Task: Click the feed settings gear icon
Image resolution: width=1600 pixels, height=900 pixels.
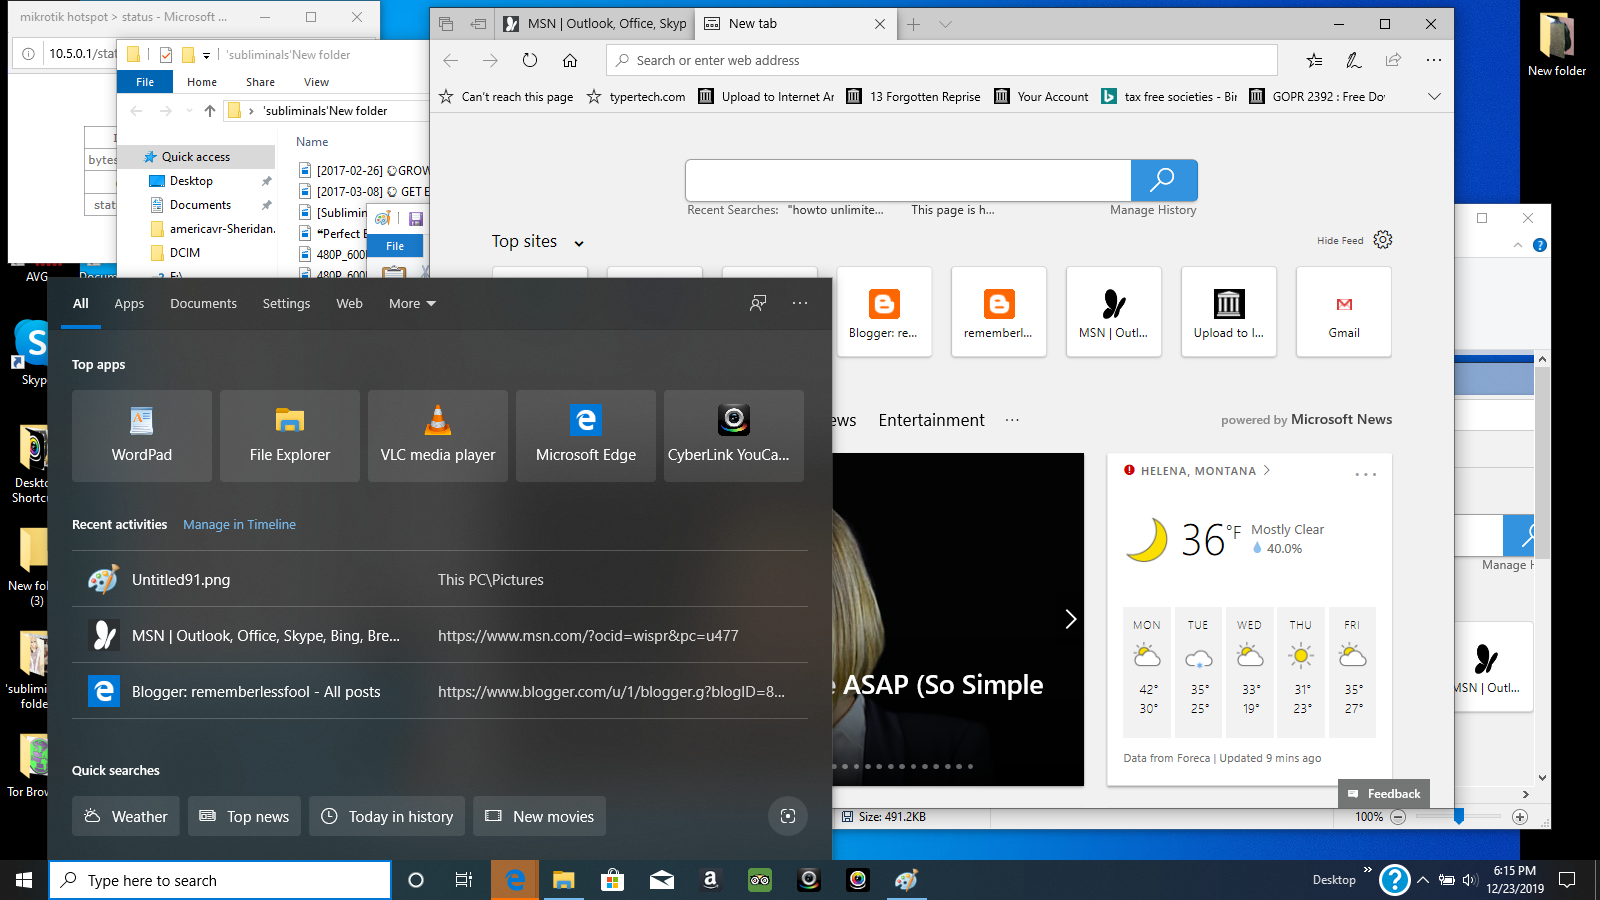Action: tap(1383, 240)
